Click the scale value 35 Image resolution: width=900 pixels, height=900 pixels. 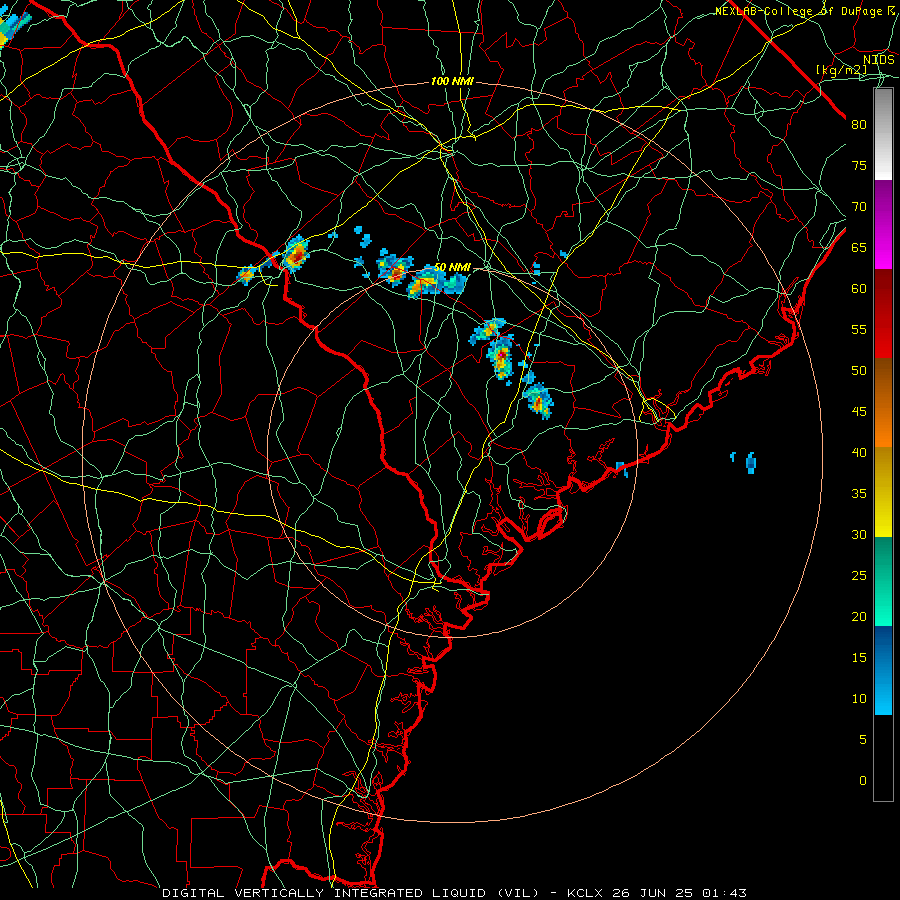click(859, 494)
